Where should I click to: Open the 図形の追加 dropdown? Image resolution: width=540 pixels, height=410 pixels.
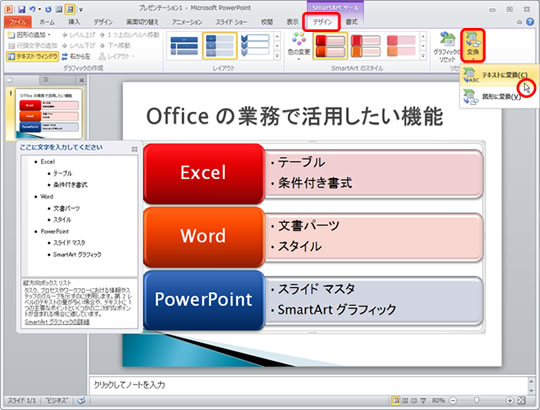30,35
